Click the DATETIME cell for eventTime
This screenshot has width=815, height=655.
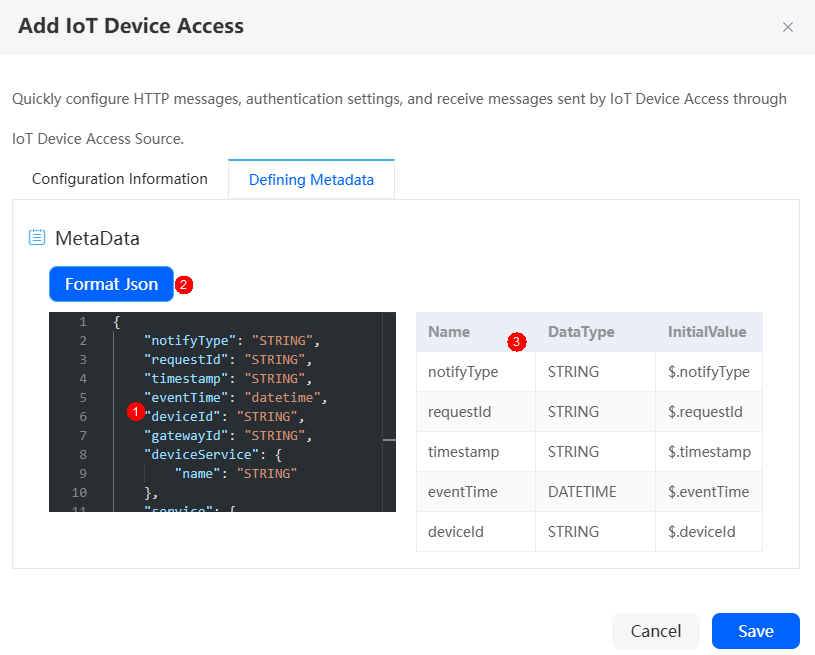[x=582, y=492]
